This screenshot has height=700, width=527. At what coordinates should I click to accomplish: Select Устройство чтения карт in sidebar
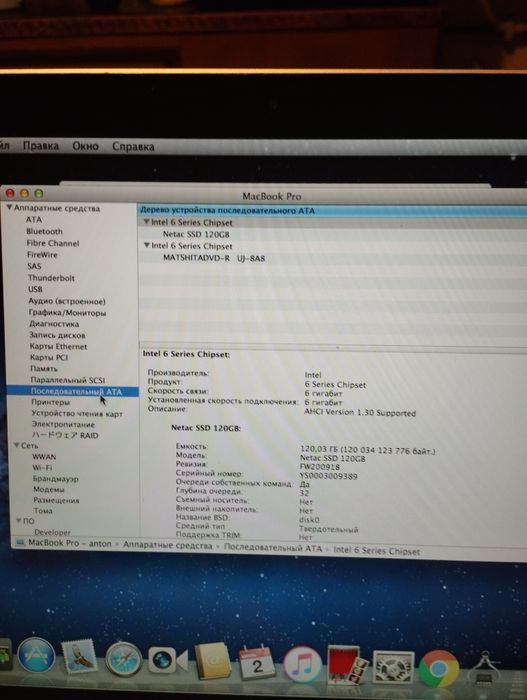point(77,413)
